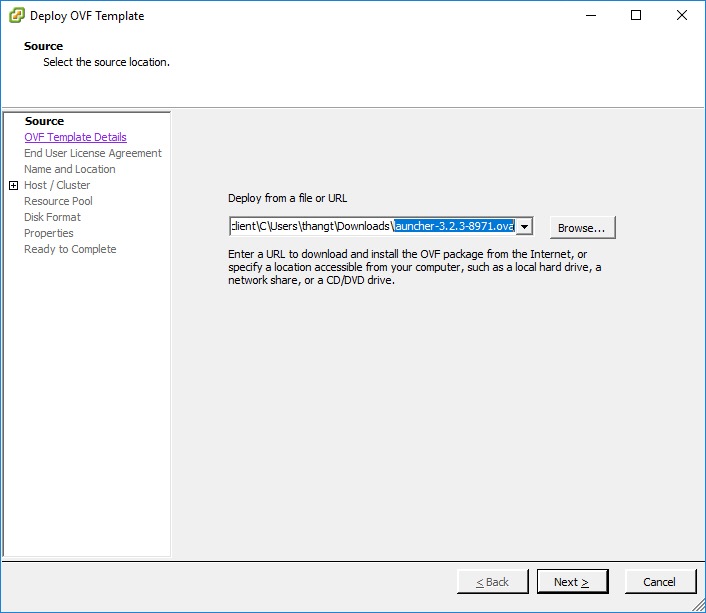Open the OVF Template Details link
Image resolution: width=706 pixels, height=613 pixels.
tap(75, 137)
